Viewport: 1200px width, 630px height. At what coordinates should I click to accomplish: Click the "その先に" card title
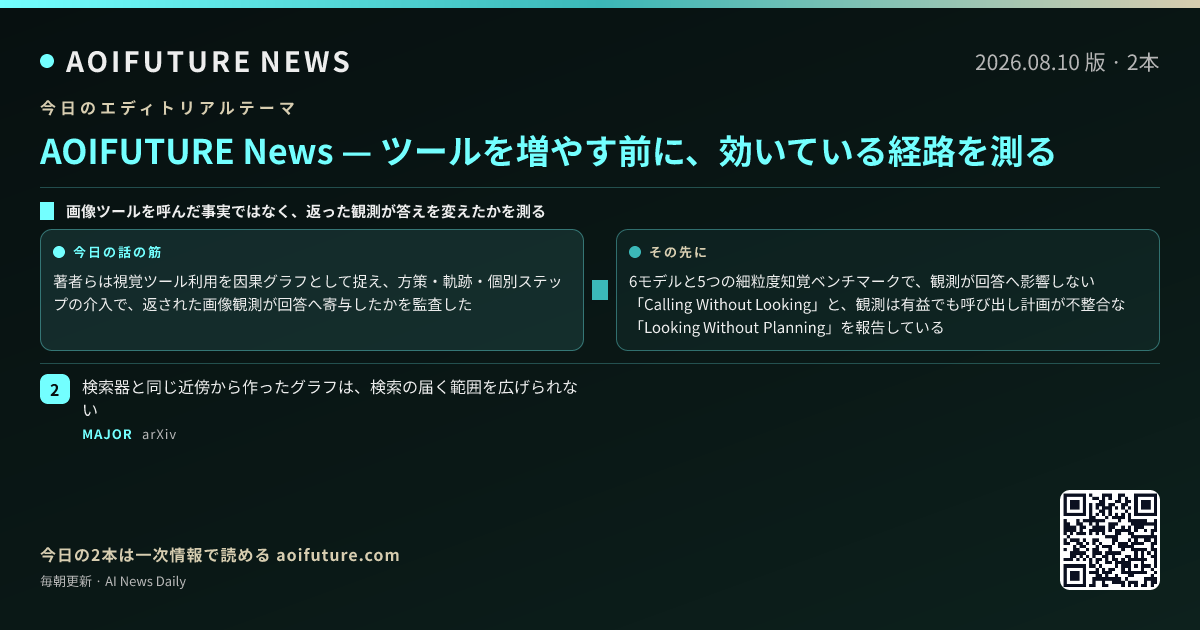679,252
